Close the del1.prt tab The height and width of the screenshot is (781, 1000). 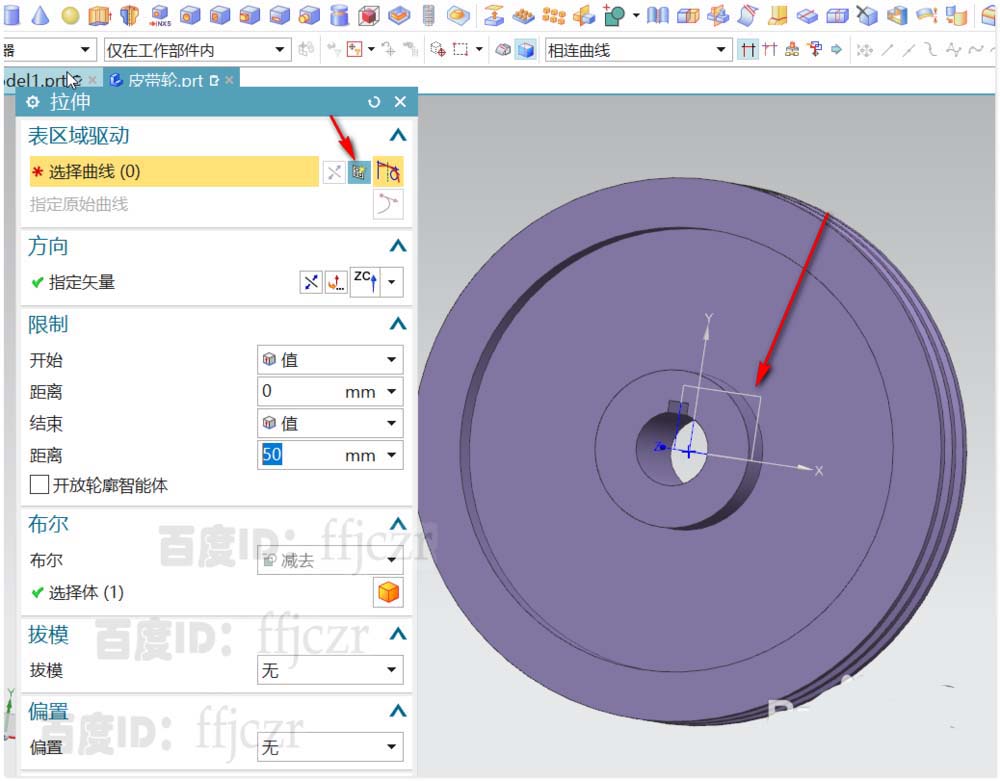click(92, 80)
